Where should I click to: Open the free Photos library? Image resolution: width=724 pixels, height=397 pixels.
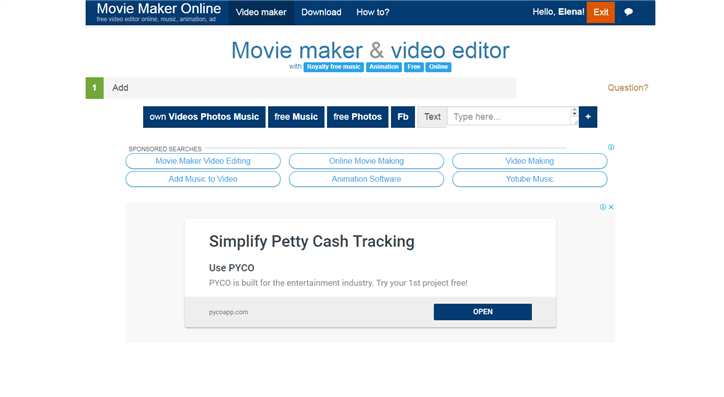tap(357, 117)
